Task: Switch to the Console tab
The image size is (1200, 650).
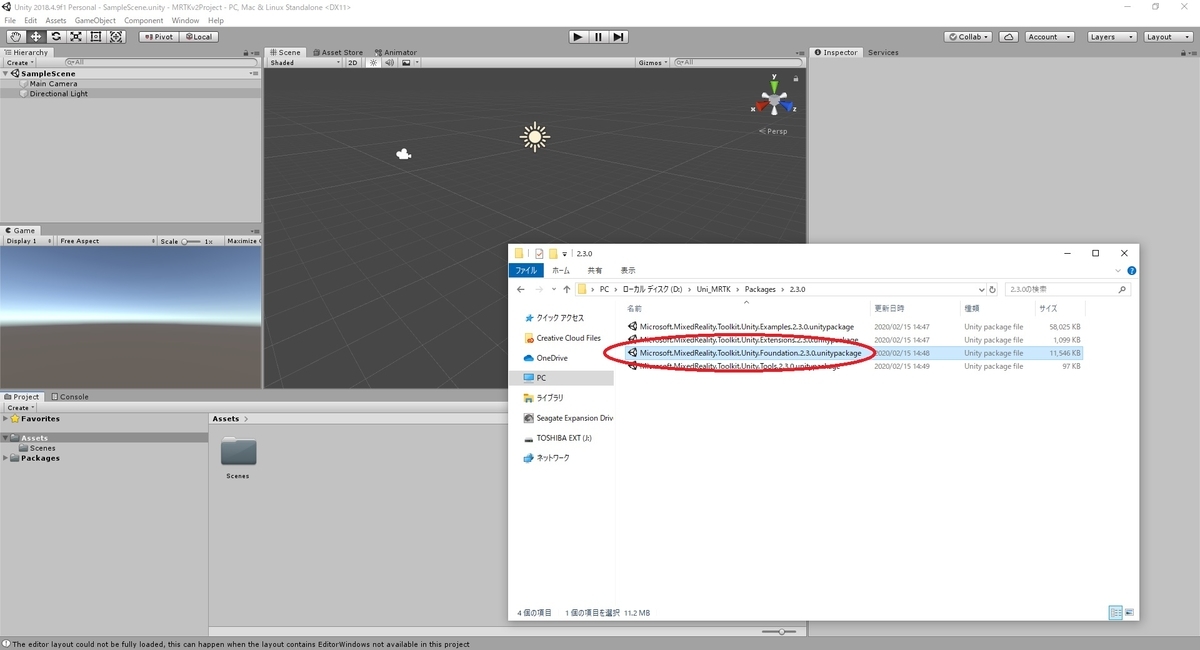Action: pyautogui.click(x=70, y=396)
